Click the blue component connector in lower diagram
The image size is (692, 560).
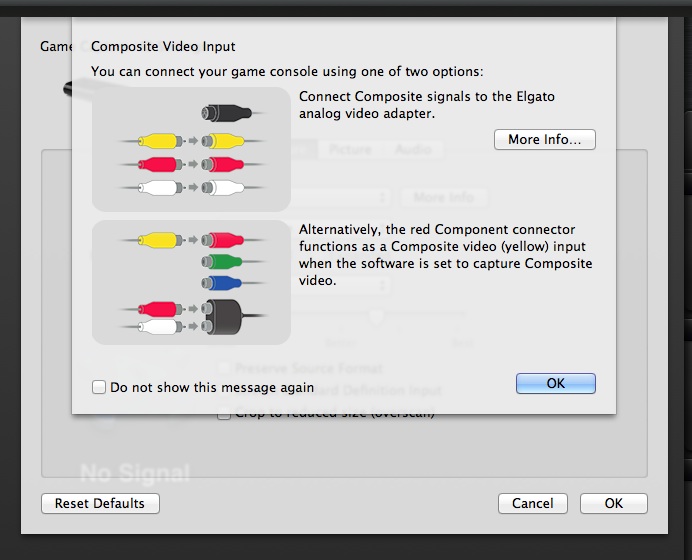pyautogui.click(x=221, y=284)
